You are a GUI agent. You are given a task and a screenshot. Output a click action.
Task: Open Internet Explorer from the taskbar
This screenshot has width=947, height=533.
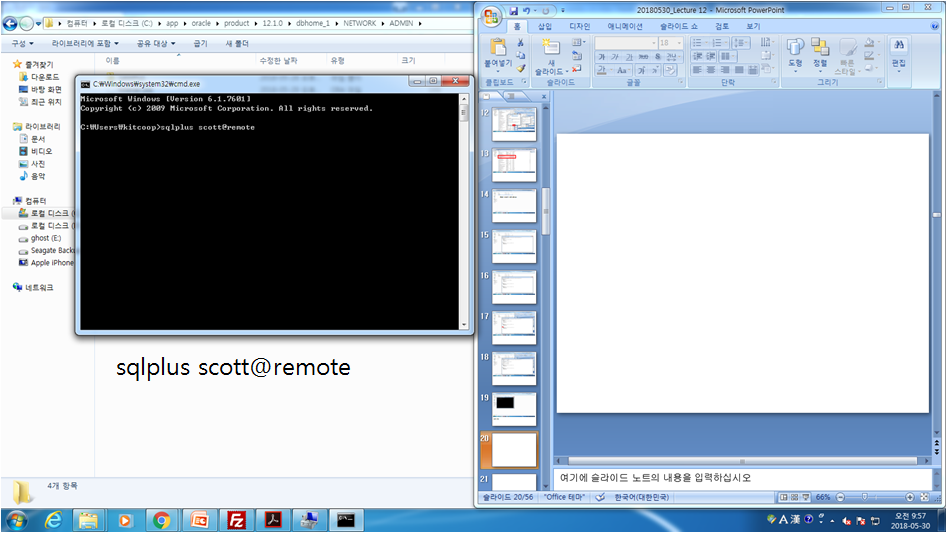click(53, 520)
